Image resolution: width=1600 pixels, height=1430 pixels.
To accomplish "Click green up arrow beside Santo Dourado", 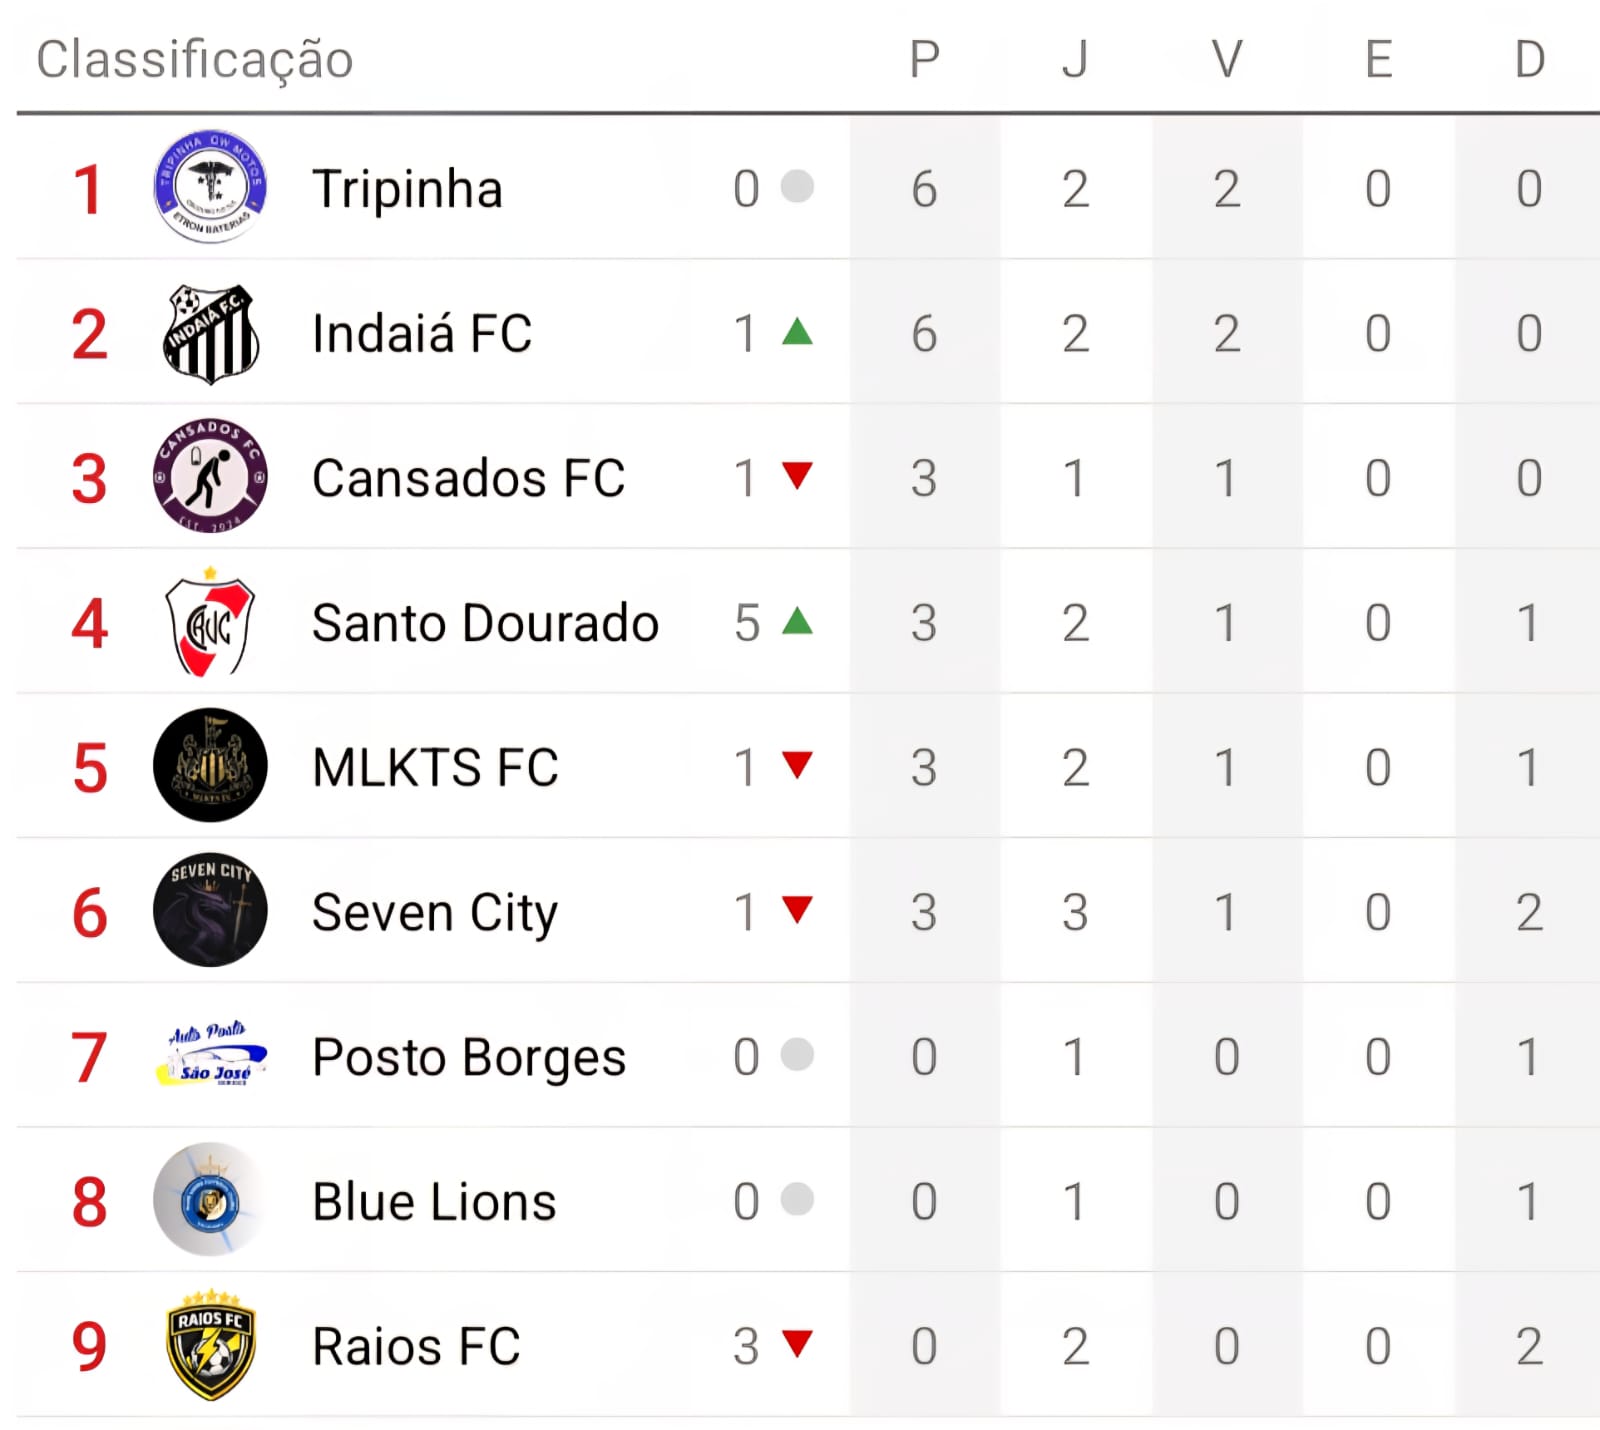I will pyautogui.click(x=797, y=621).
